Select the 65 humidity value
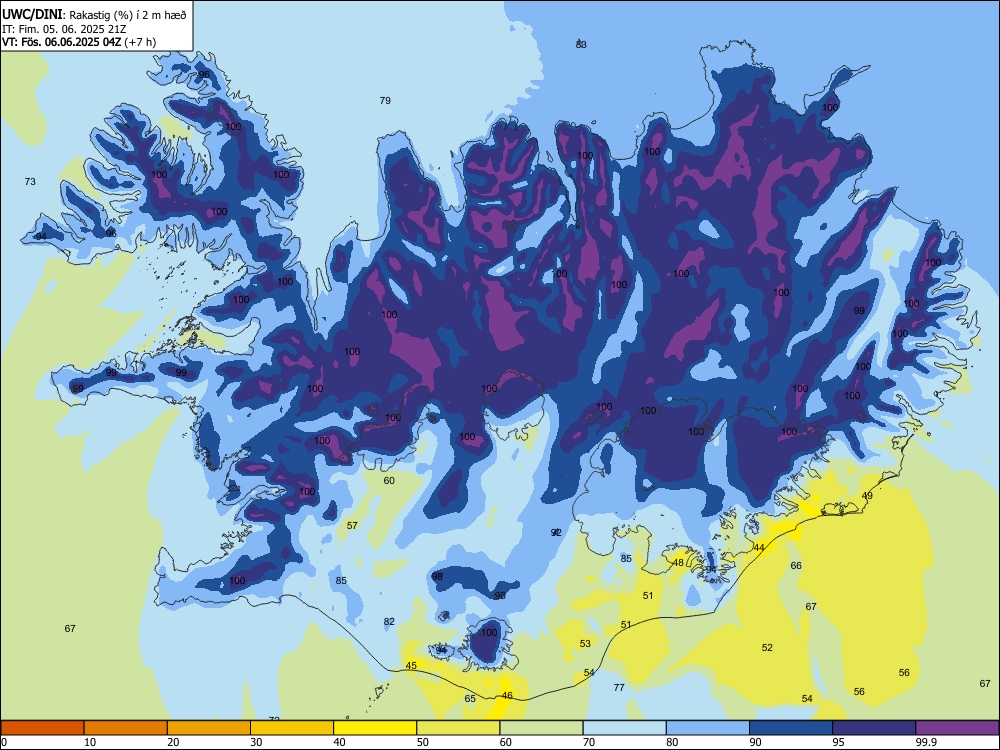The height and width of the screenshot is (750, 1000). click(470, 698)
